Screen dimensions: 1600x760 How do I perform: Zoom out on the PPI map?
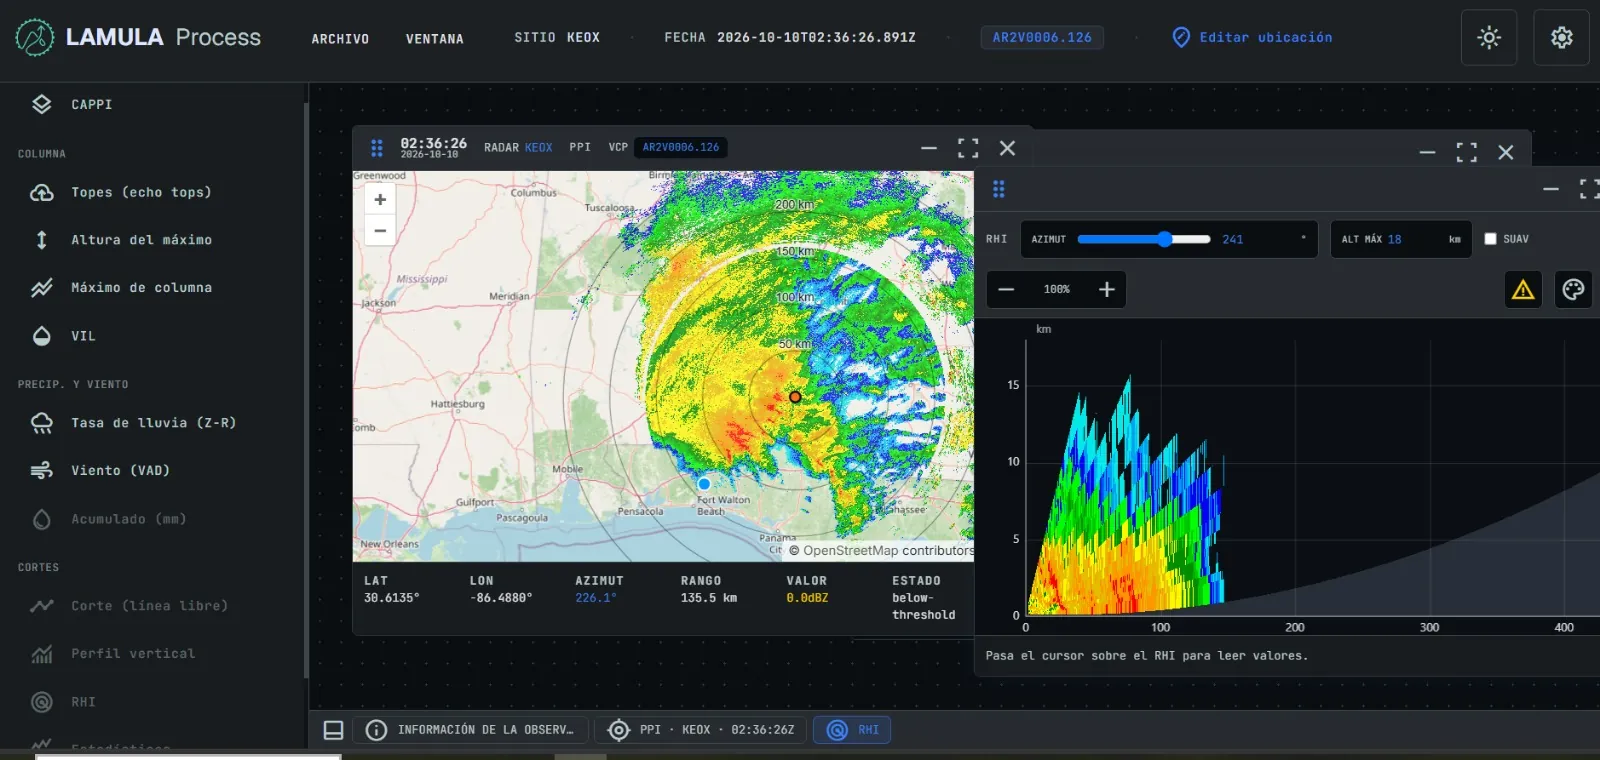(380, 230)
